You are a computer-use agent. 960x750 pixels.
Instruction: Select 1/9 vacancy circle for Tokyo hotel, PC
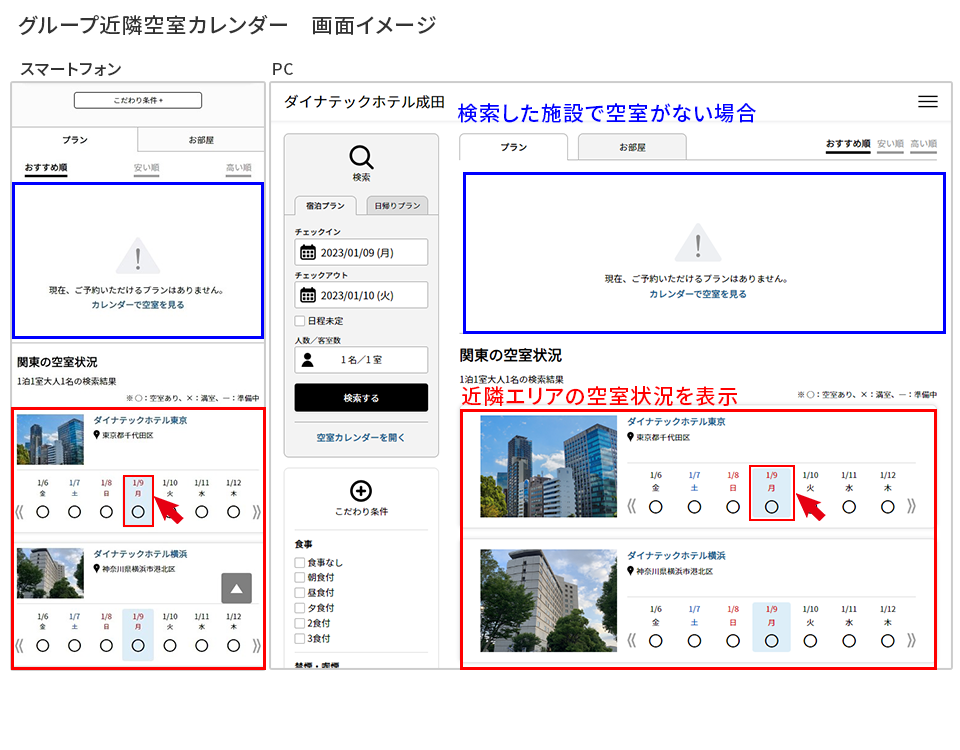771,507
